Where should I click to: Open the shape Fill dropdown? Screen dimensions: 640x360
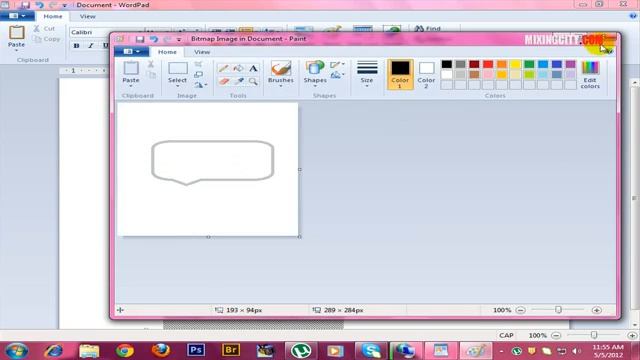[x=337, y=75]
